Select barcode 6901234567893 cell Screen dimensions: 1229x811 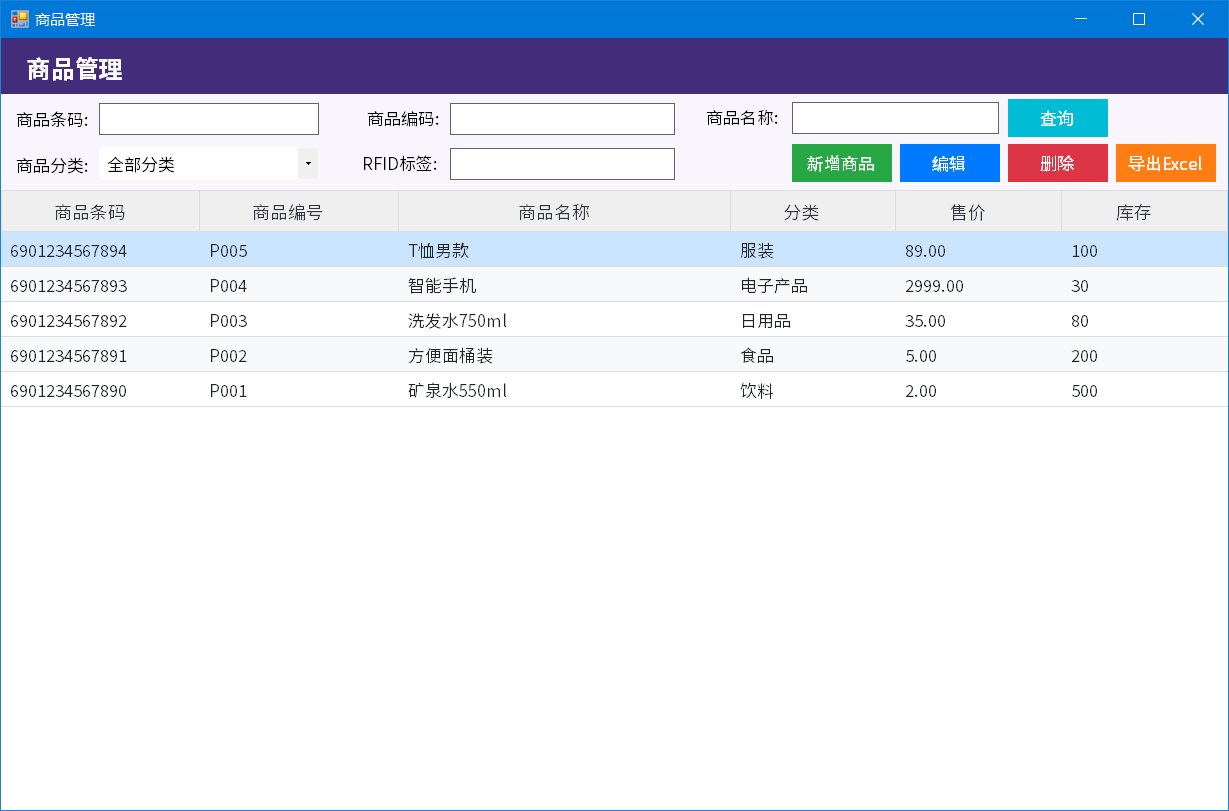100,285
